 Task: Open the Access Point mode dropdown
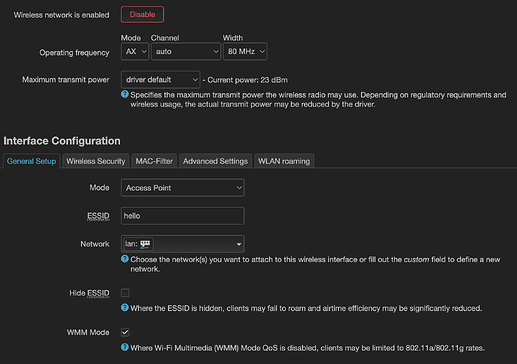click(x=183, y=188)
